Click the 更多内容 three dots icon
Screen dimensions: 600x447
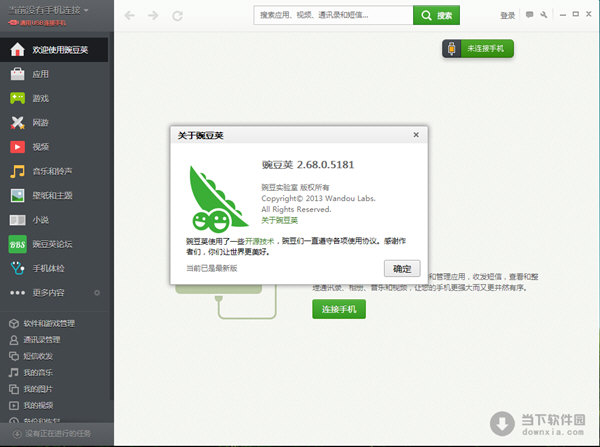pos(17,293)
